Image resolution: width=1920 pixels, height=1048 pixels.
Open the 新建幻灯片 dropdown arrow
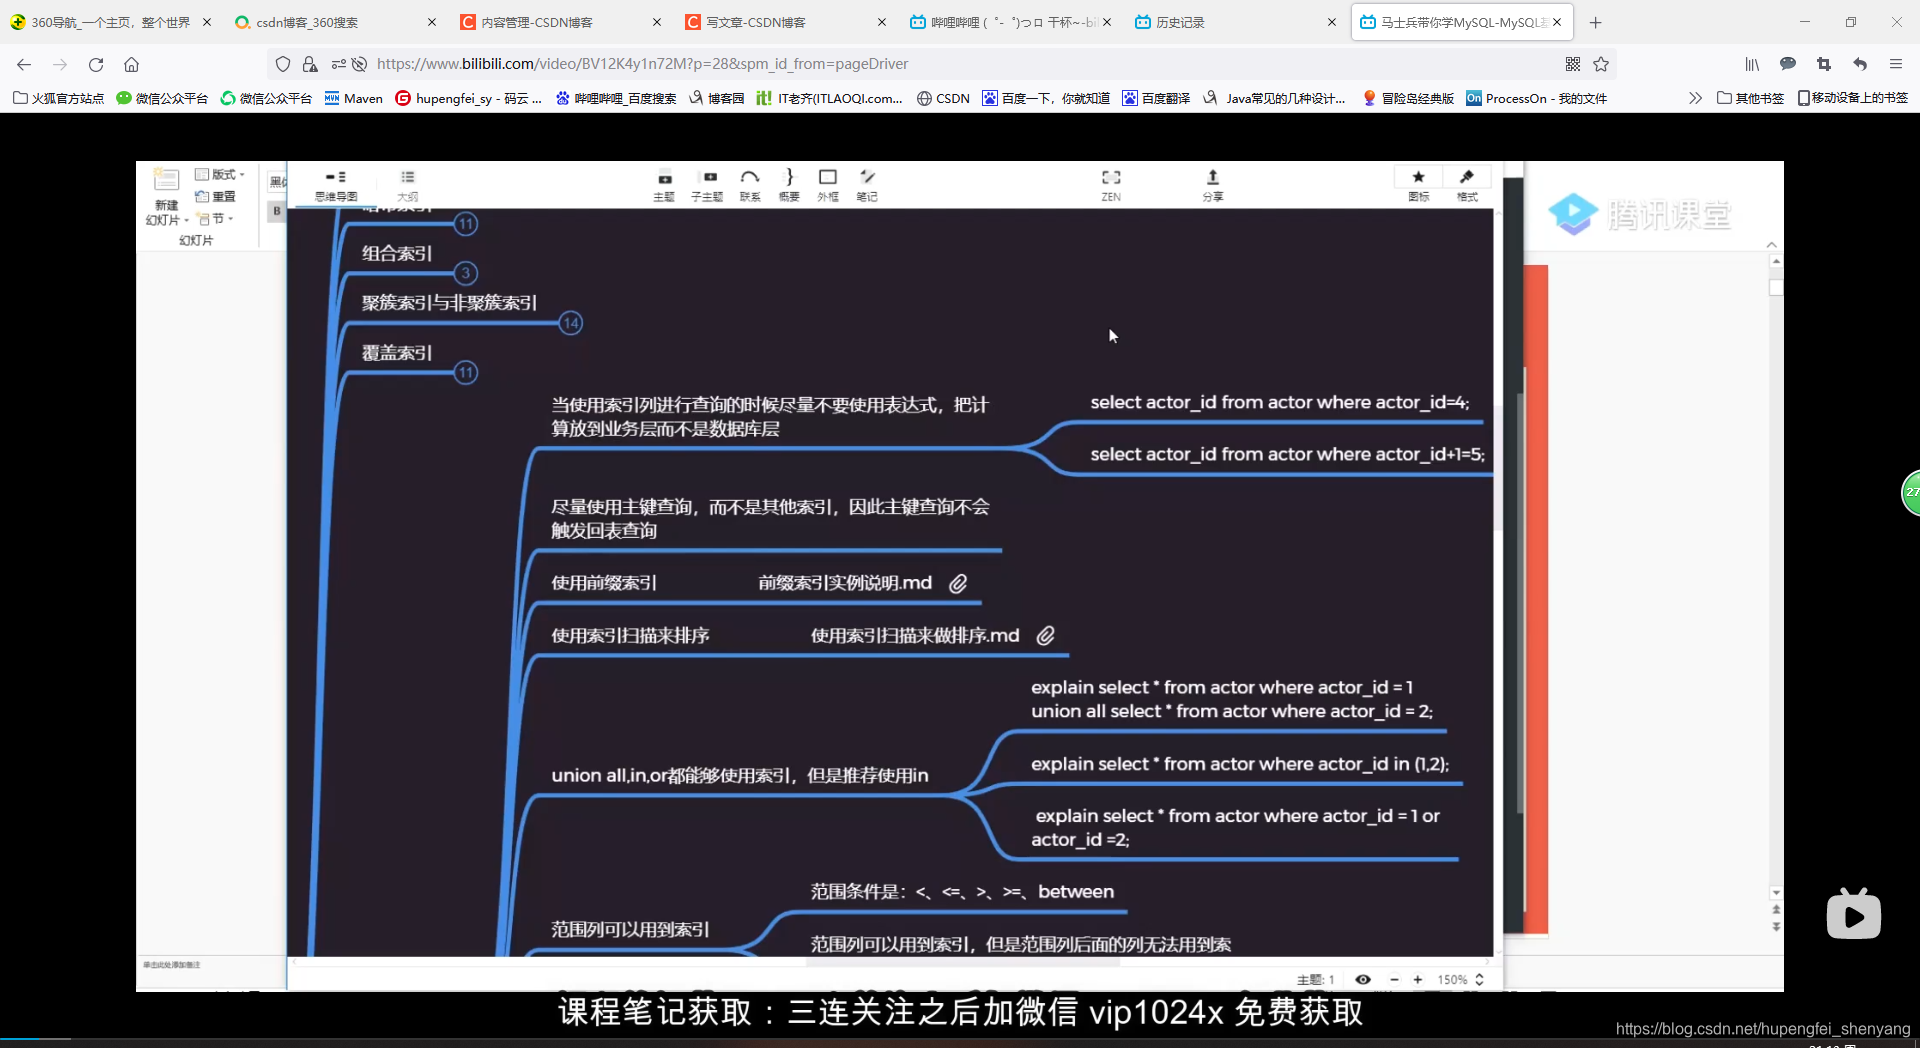pos(186,221)
